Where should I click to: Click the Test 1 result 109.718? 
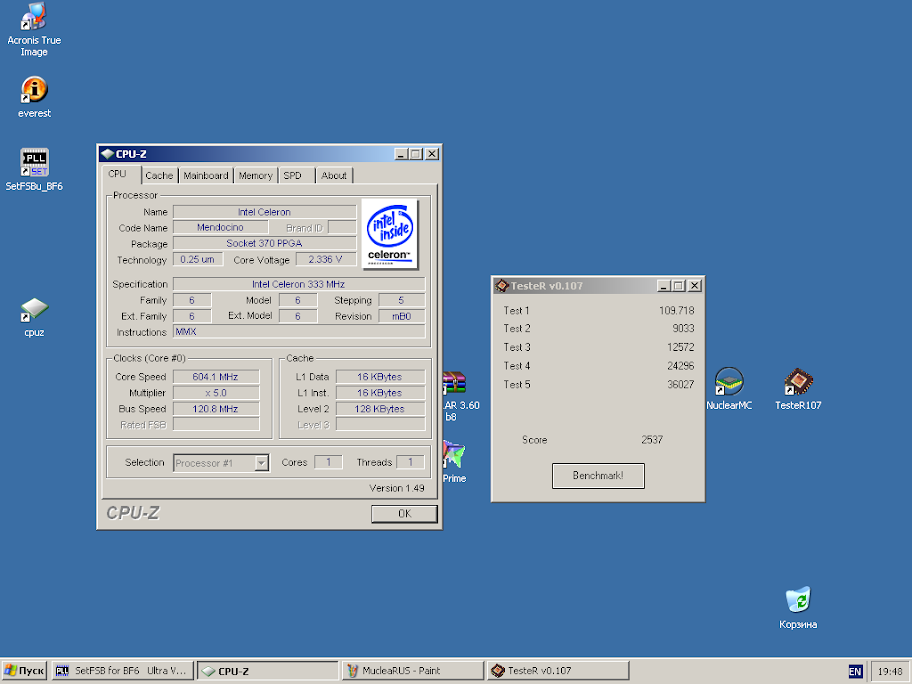tap(676, 311)
